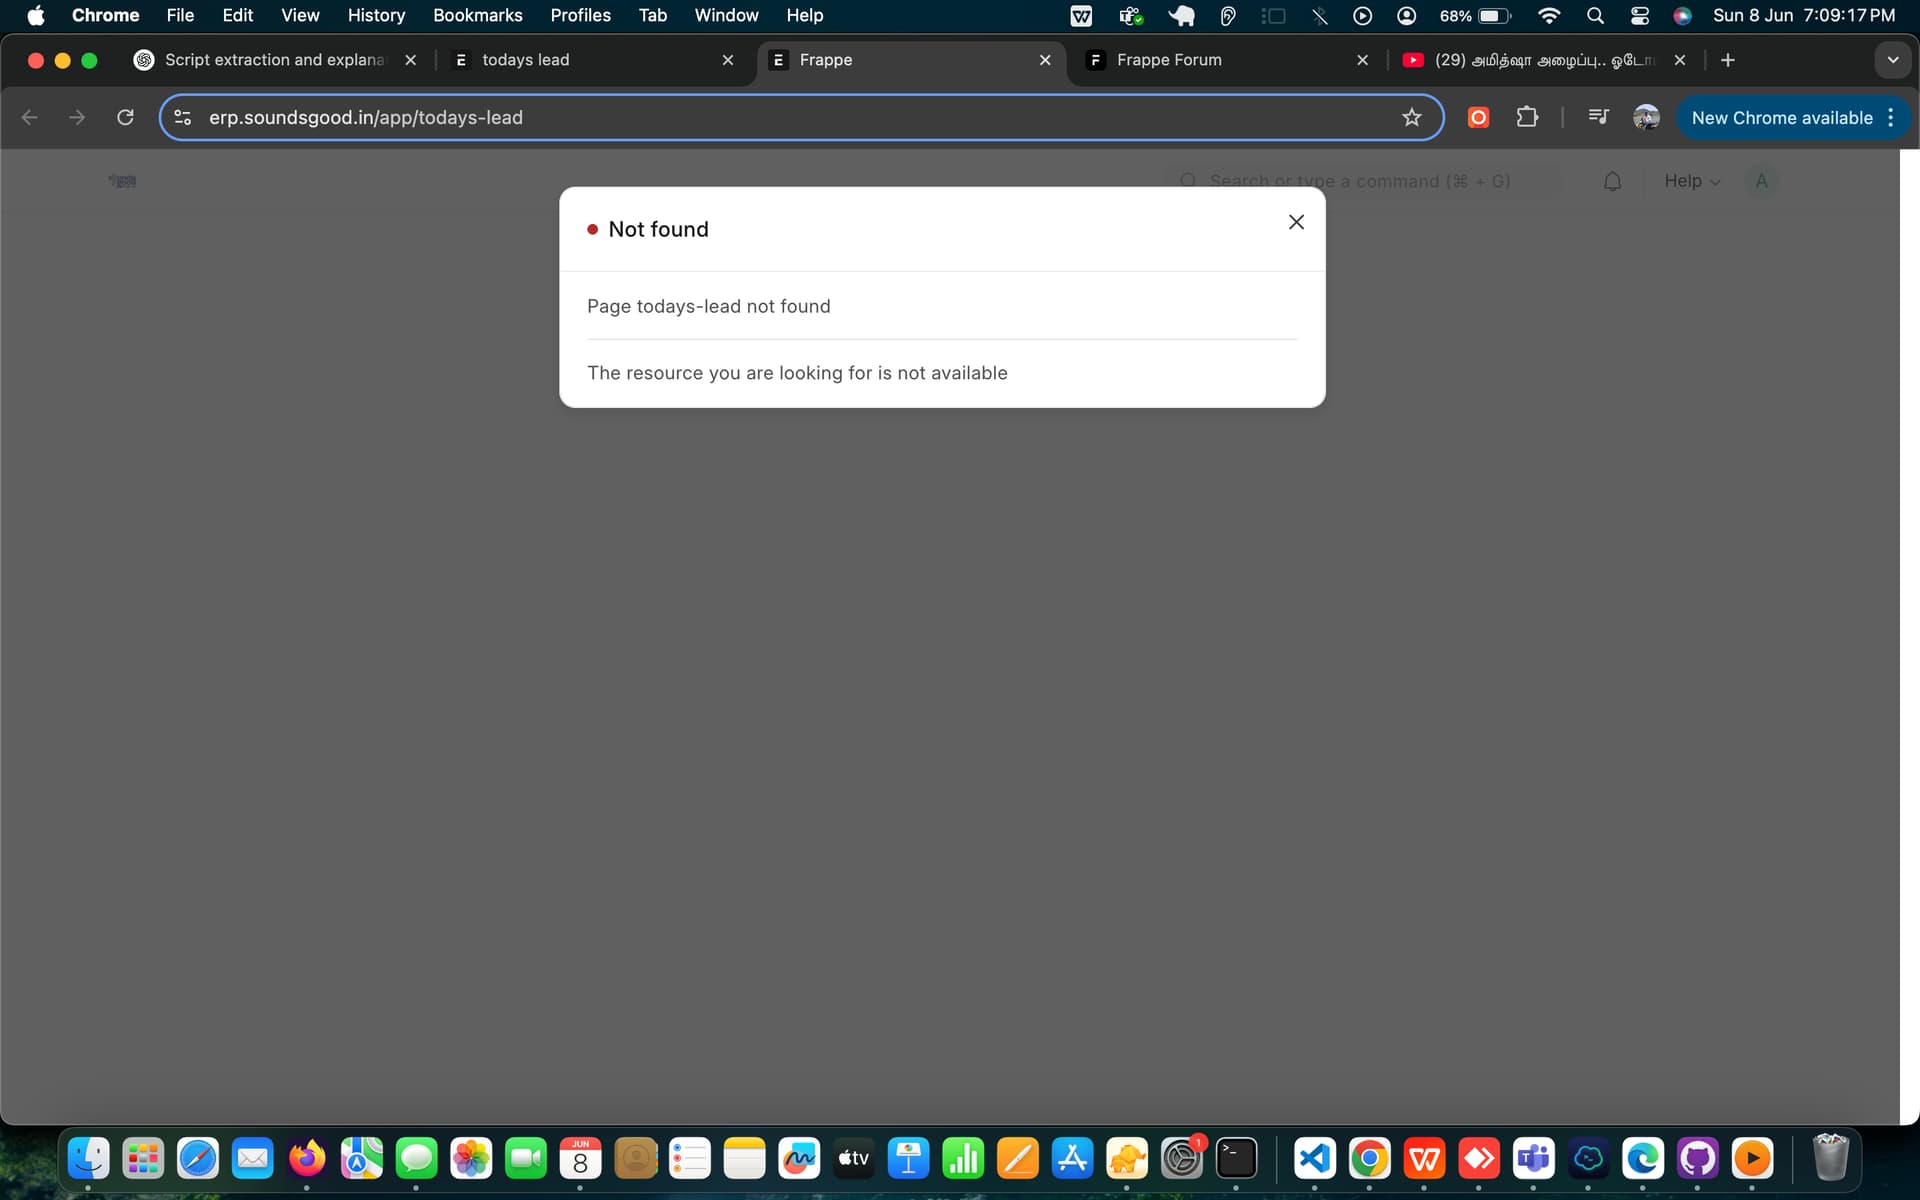The height and width of the screenshot is (1200, 1920).
Task: Expand the tab search dropdown
Action: (1892, 60)
